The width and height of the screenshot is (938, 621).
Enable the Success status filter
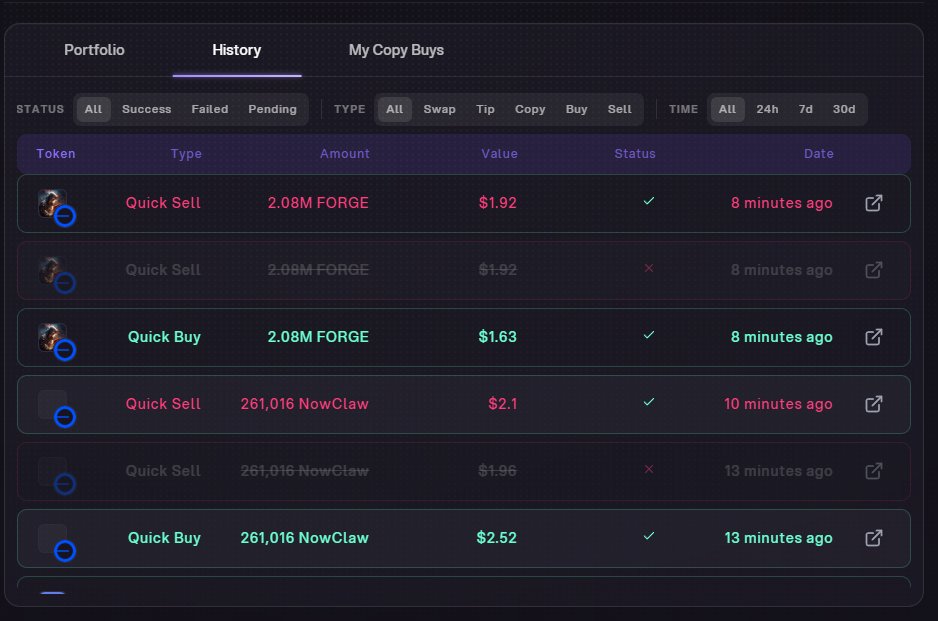pos(146,109)
